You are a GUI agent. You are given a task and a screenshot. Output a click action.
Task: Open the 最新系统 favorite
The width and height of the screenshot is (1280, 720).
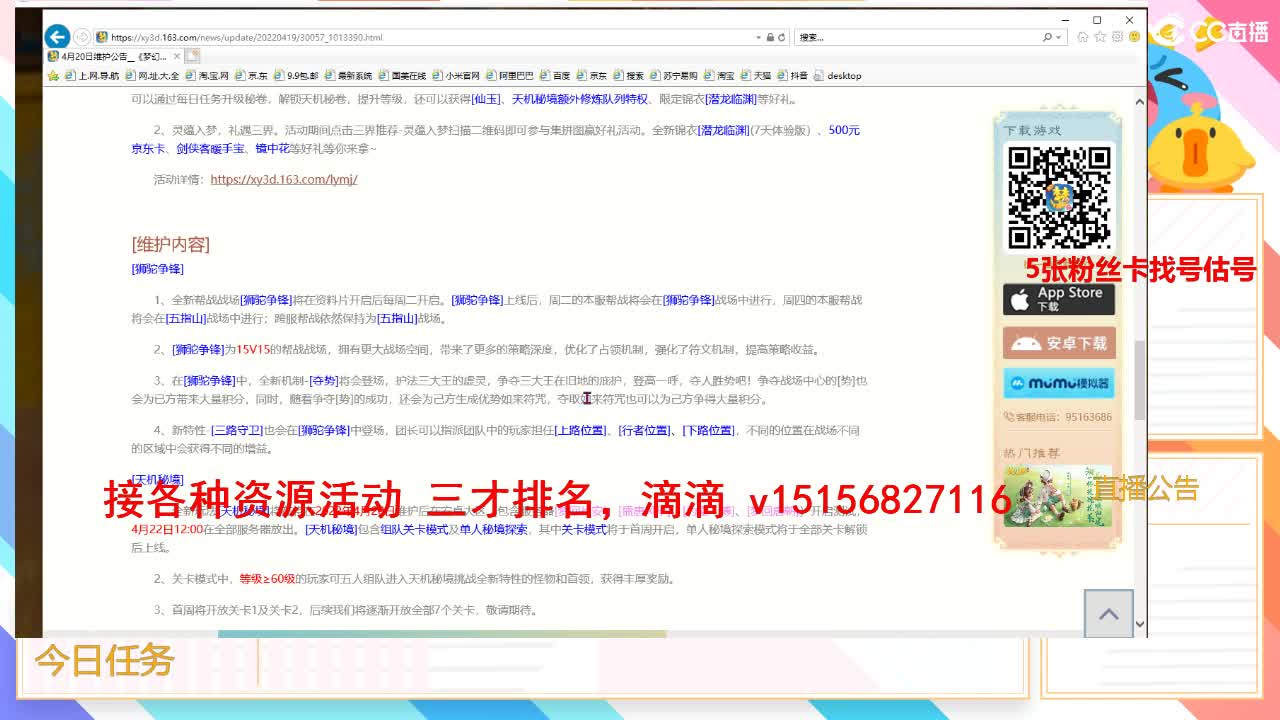(347, 75)
